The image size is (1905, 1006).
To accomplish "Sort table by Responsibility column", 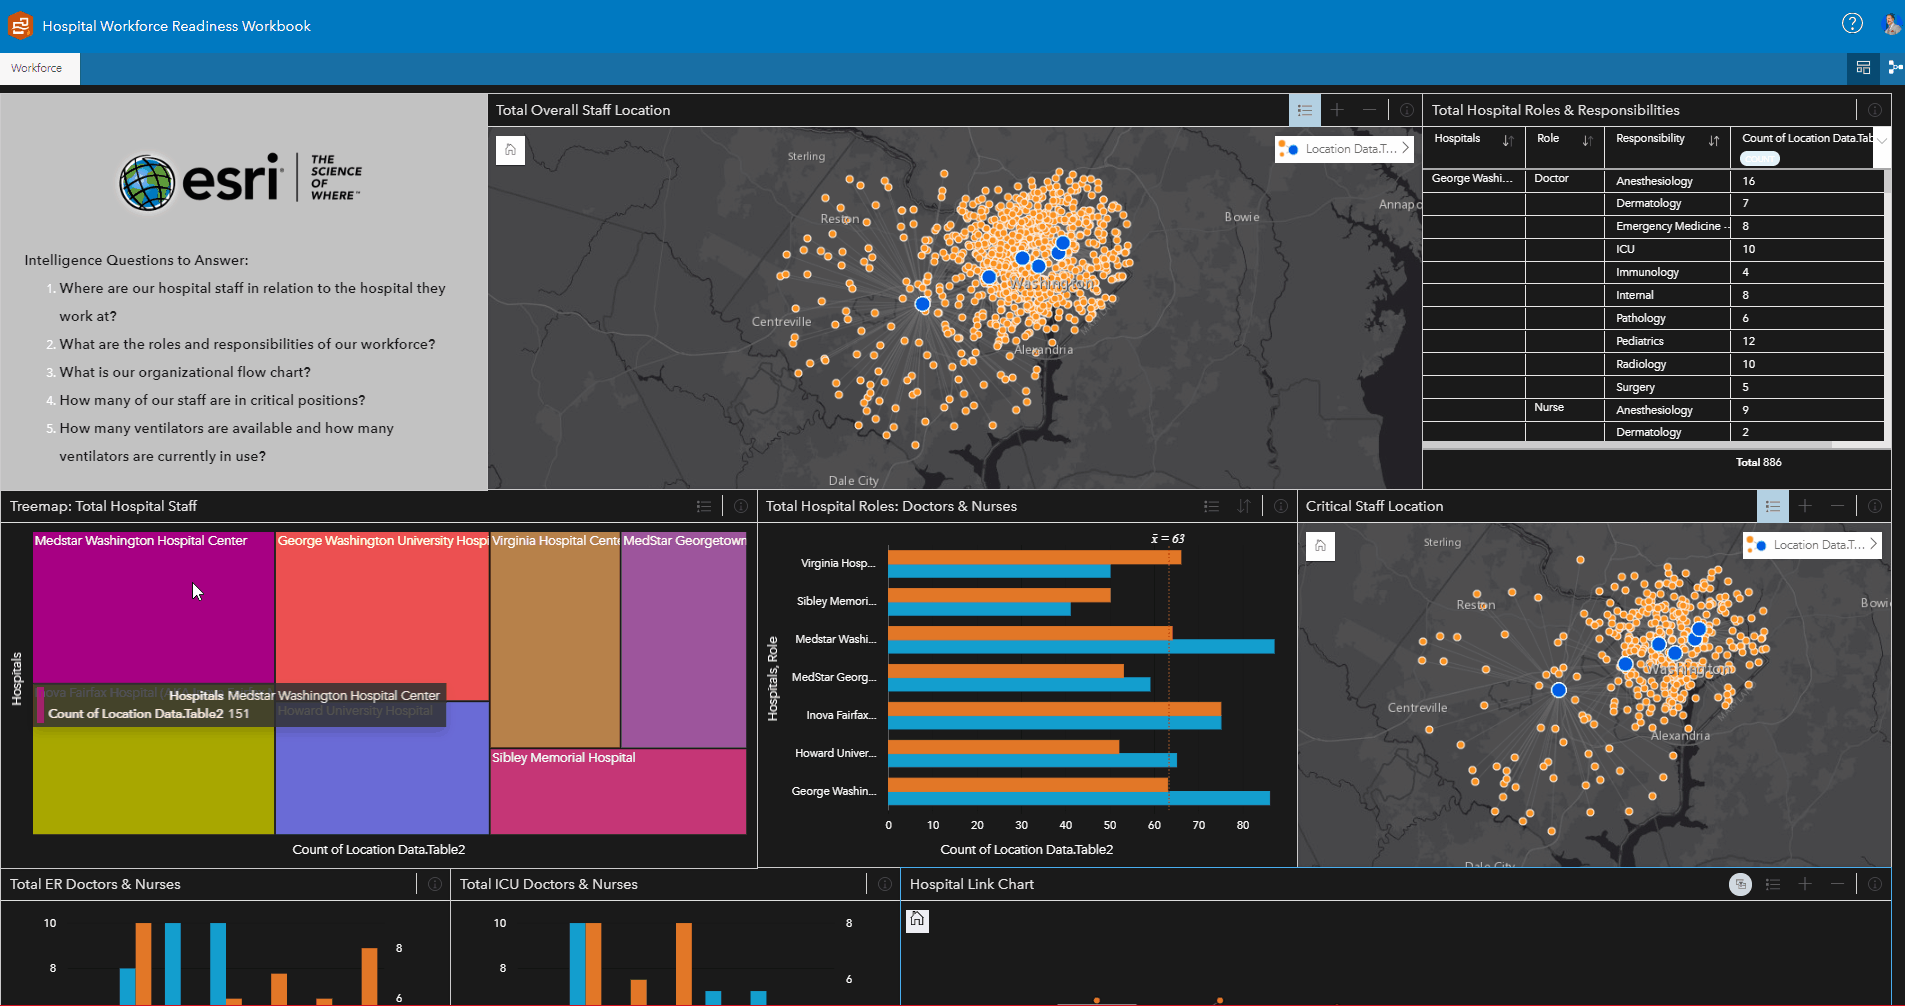I will pos(1714,140).
